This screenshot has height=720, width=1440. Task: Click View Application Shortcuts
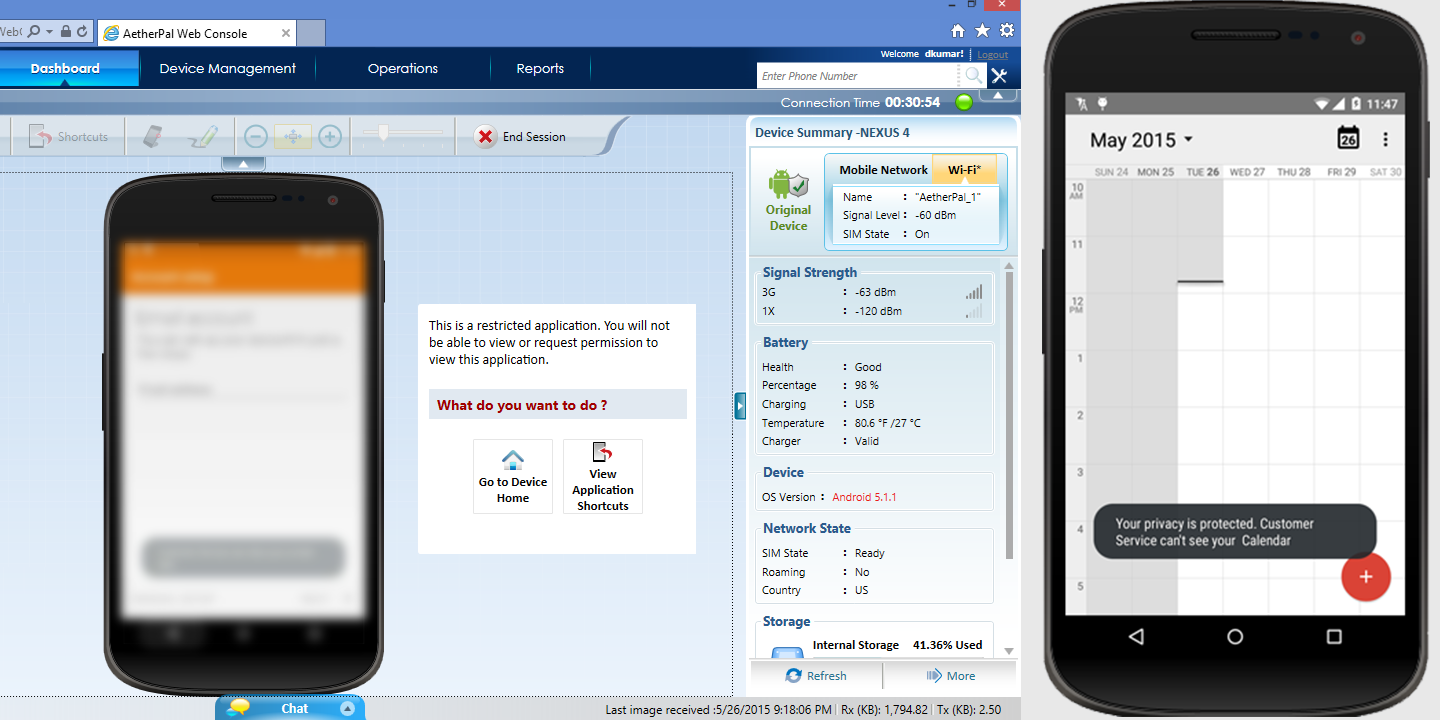[603, 476]
